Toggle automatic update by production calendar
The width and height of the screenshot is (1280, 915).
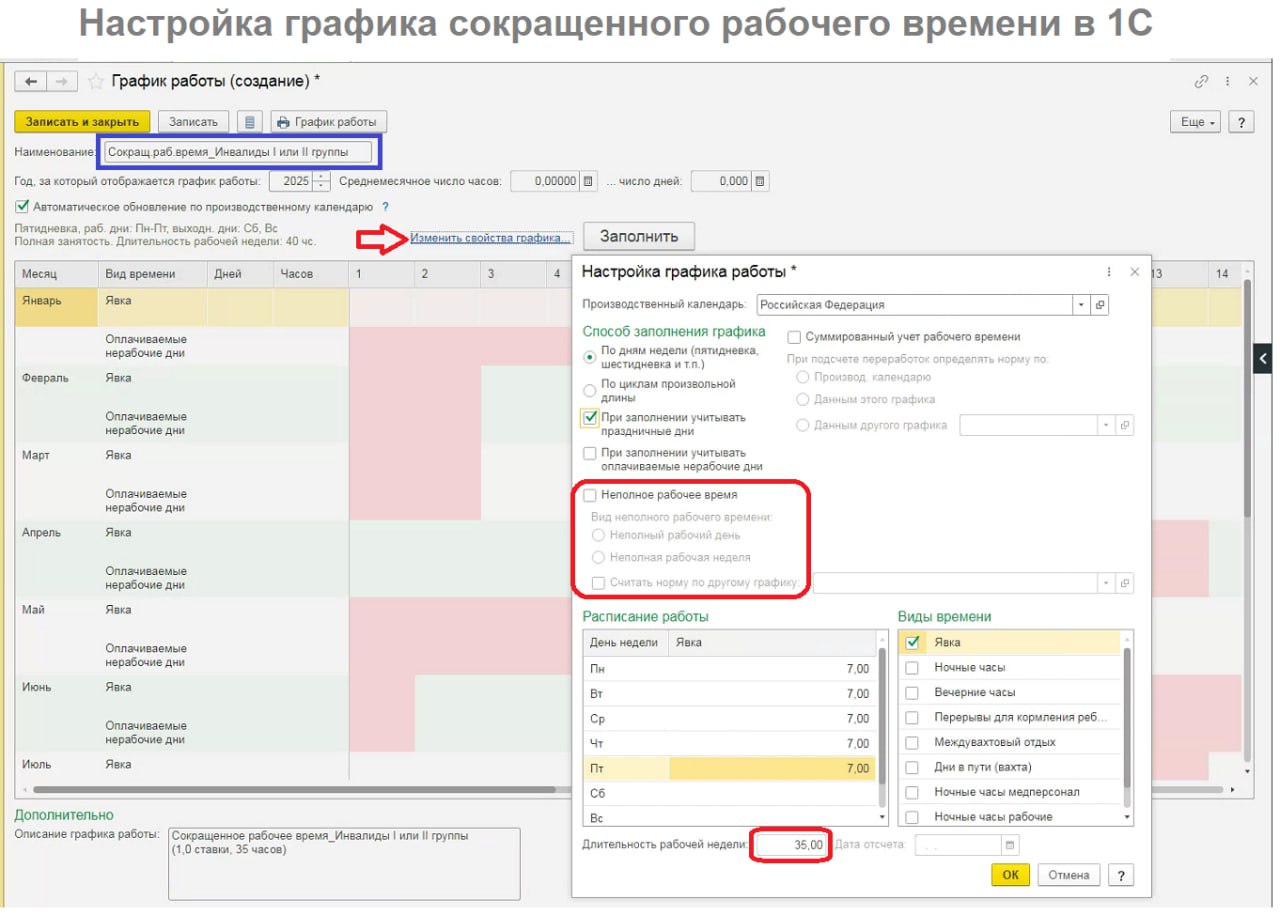click(x=22, y=207)
